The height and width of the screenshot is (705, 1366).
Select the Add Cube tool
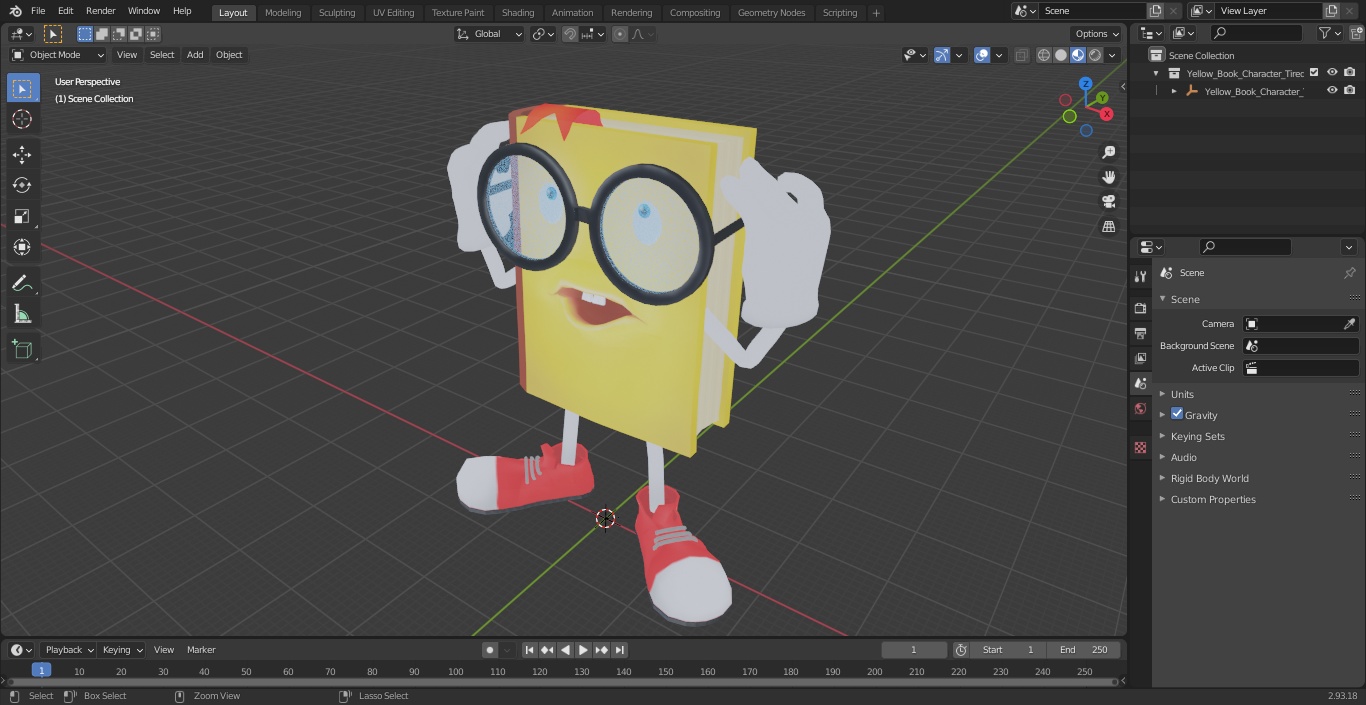tap(22, 349)
